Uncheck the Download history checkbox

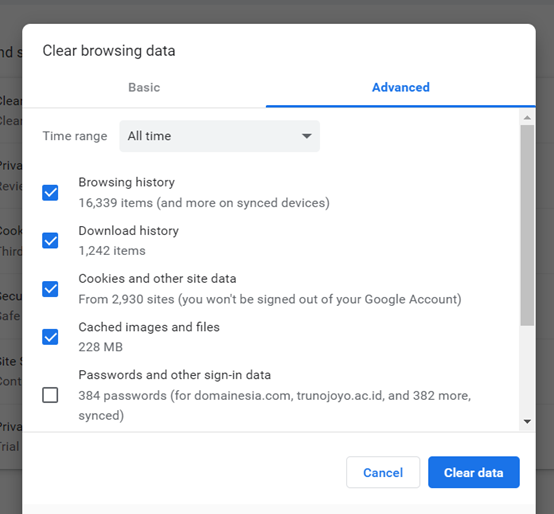tap(50, 241)
